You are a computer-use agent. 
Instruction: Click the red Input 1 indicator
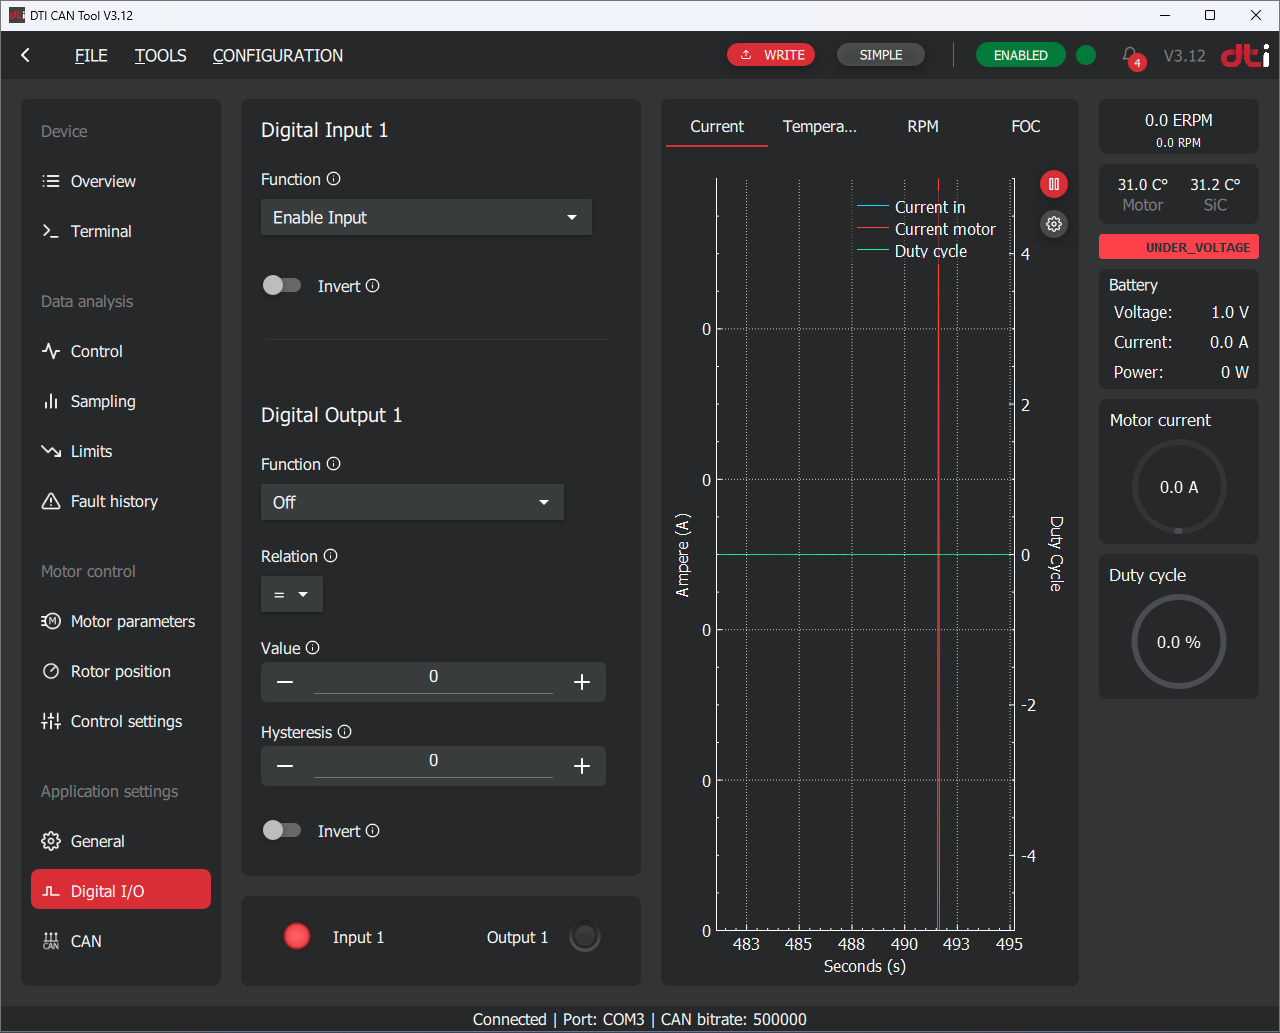point(297,936)
